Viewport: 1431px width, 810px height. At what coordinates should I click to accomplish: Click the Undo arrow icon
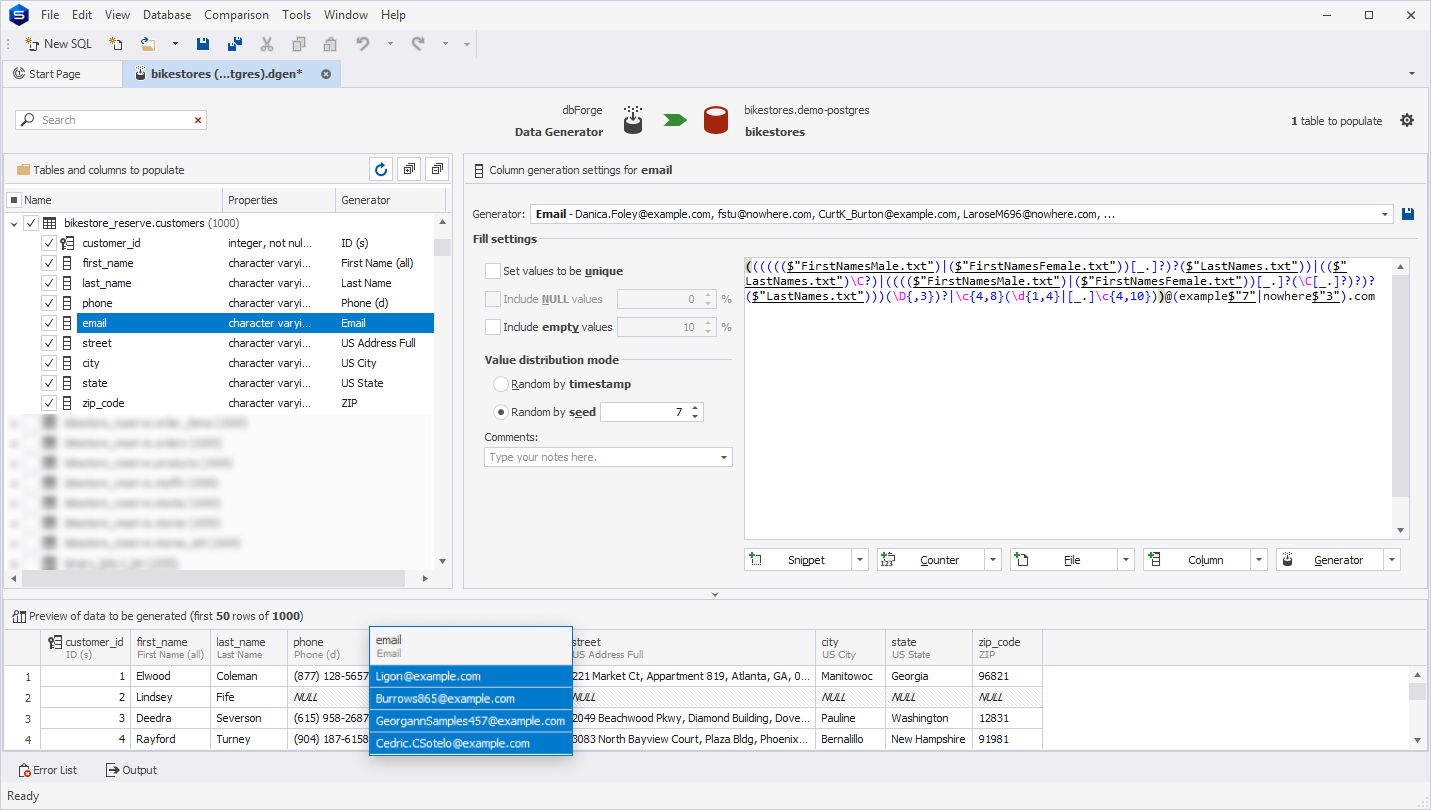[363, 44]
